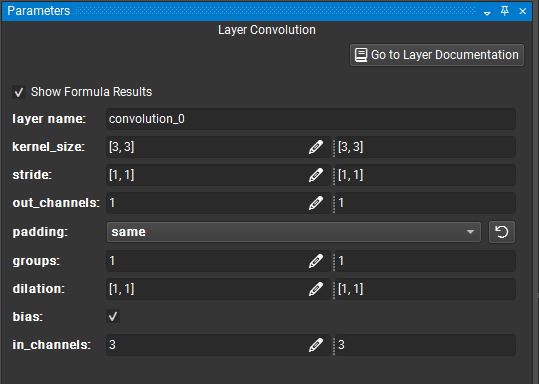This screenshot has width=539, height=384.
Task: Go to Layer Documentation
Action: coord(437,55)
